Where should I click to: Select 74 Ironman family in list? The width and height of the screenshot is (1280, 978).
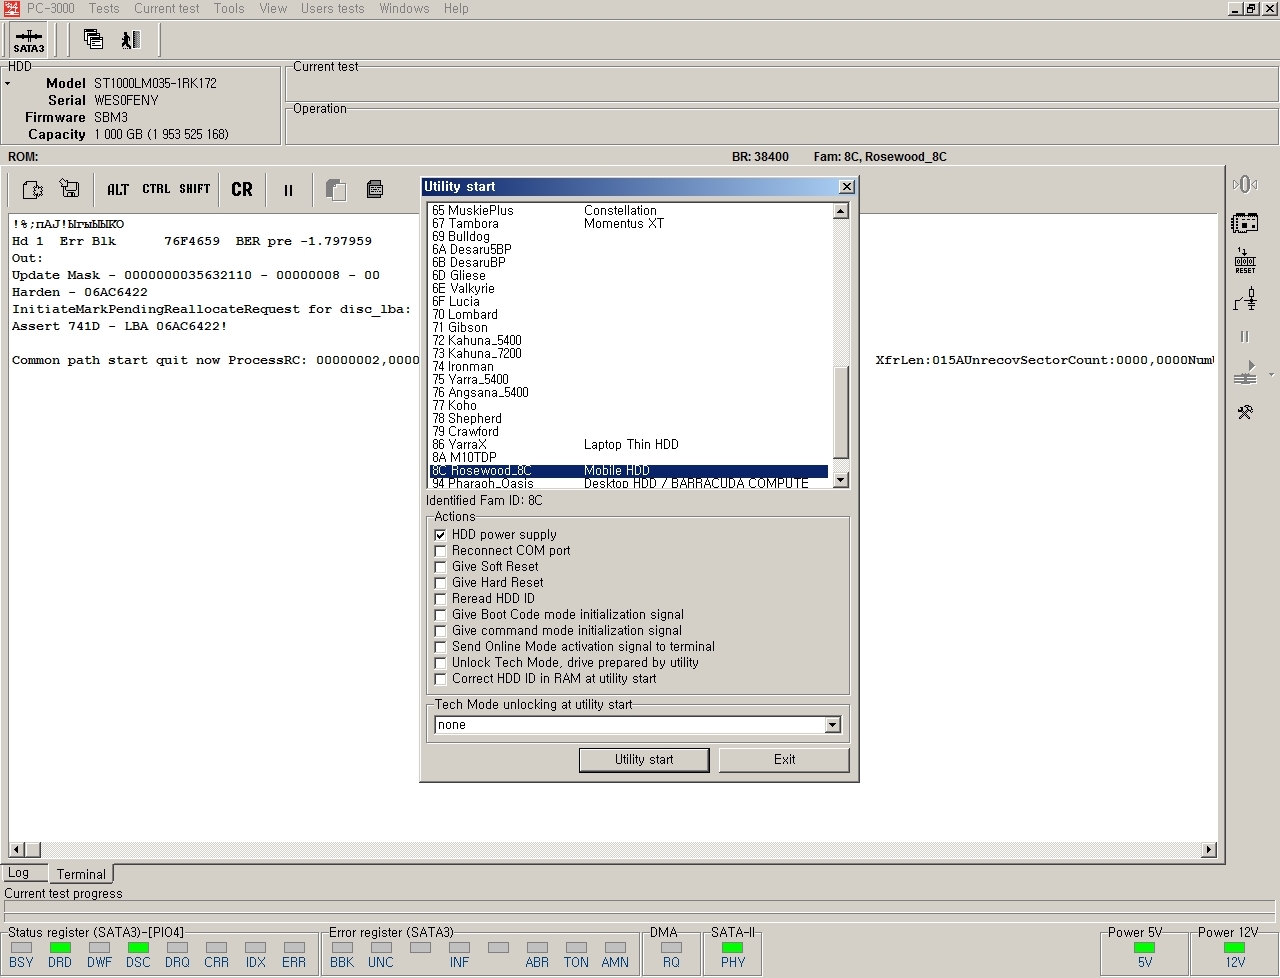[629, 367]
